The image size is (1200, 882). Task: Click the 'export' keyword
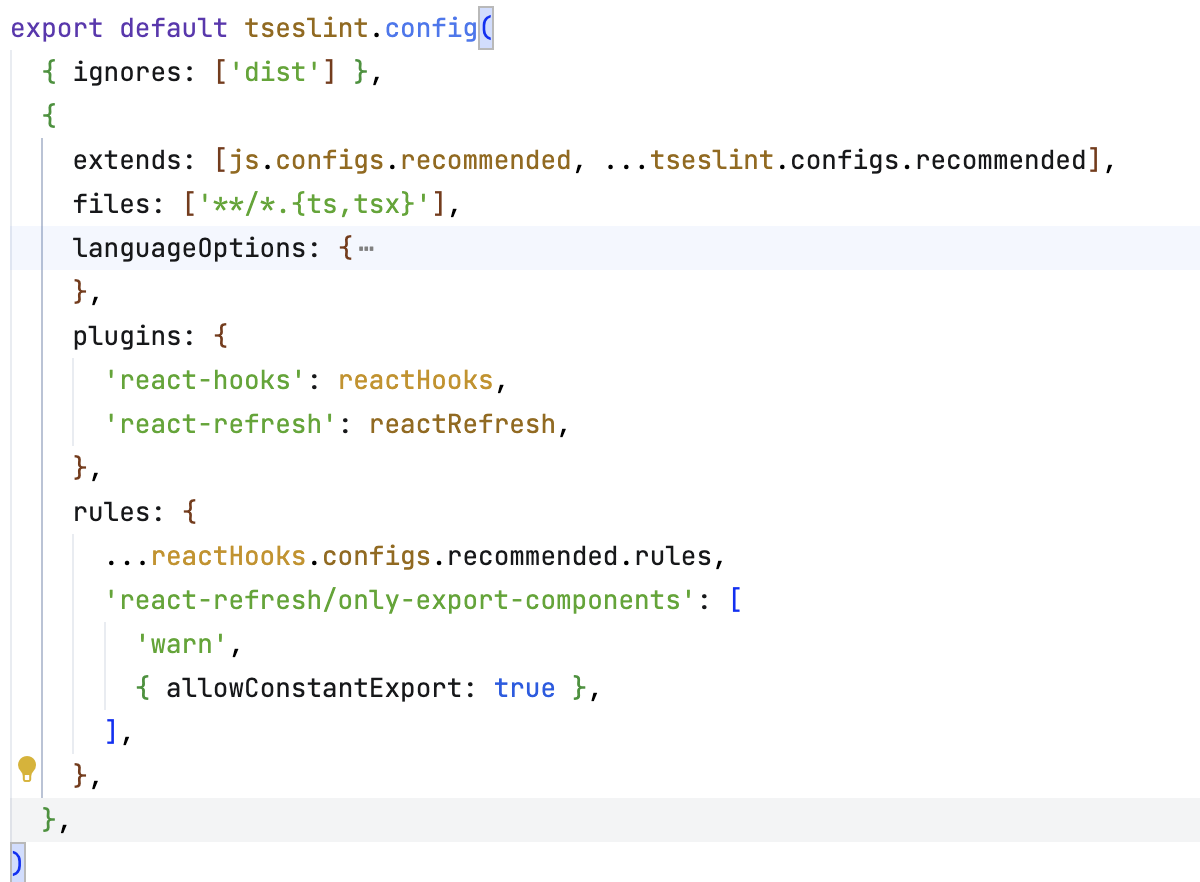pyautogui.click(x=58, y=28)
